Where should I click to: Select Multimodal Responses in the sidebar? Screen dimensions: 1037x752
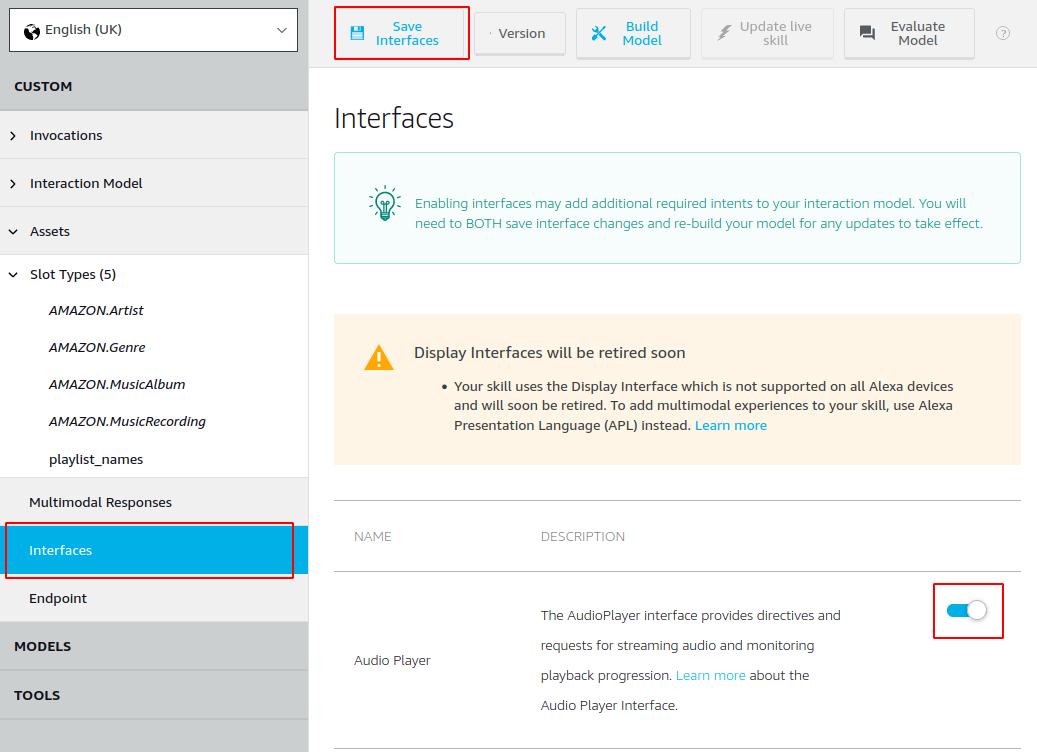[100, 502]
